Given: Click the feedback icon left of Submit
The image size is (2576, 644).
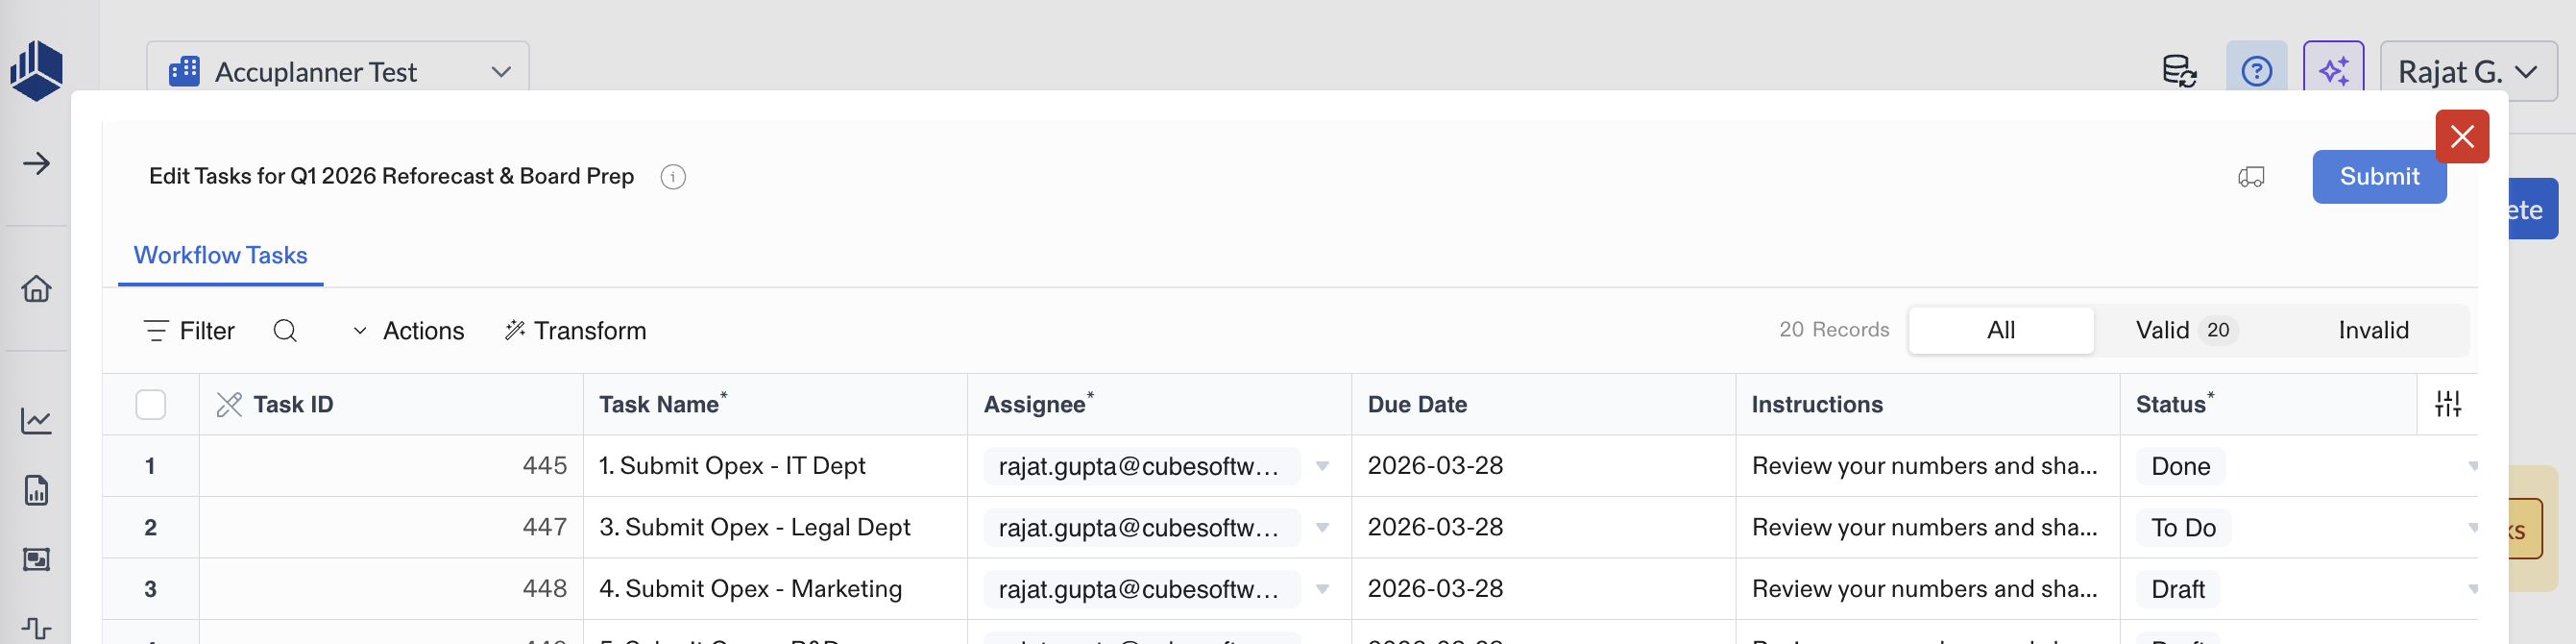Looking at the screenshot, I should [x=2250, y=177].
